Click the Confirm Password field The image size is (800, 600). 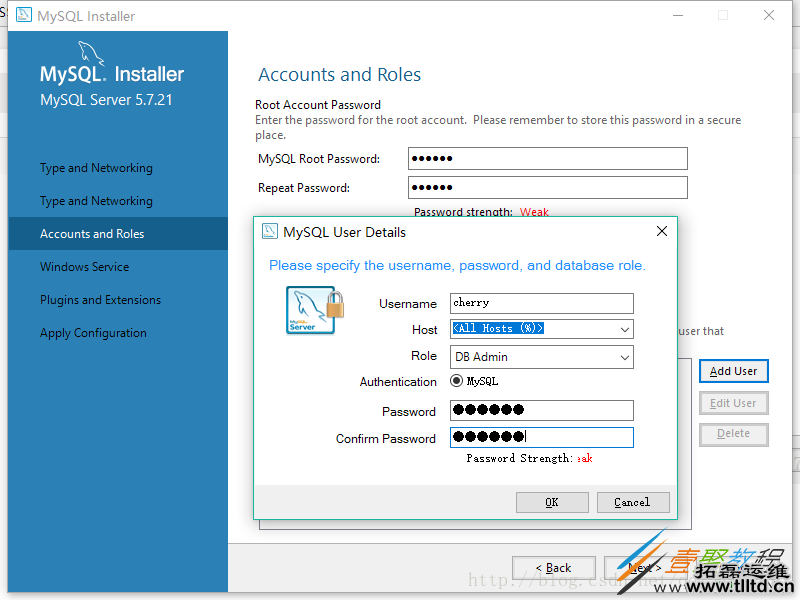pos(541,437)
